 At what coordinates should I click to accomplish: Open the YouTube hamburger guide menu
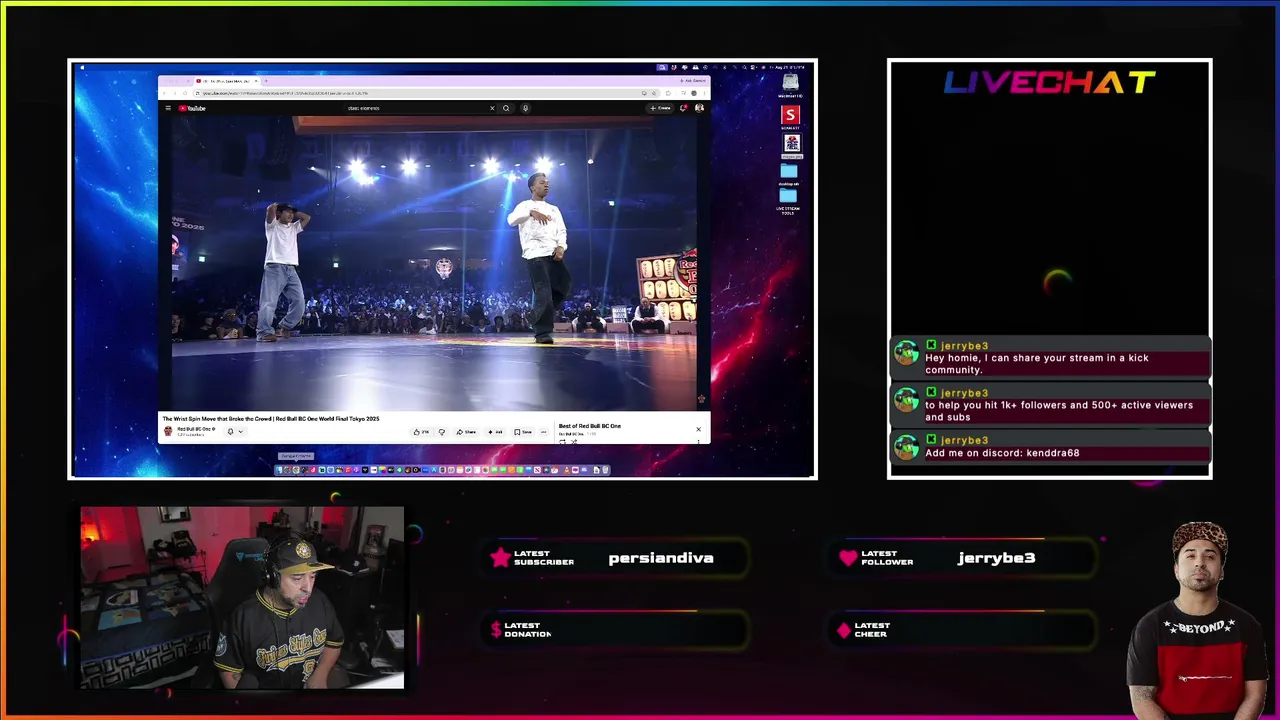(x=168, y=108)
